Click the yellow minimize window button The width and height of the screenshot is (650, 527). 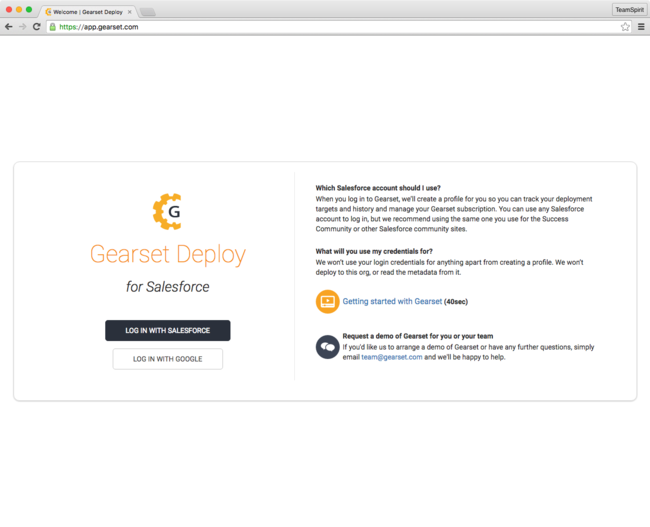(19, 10)
